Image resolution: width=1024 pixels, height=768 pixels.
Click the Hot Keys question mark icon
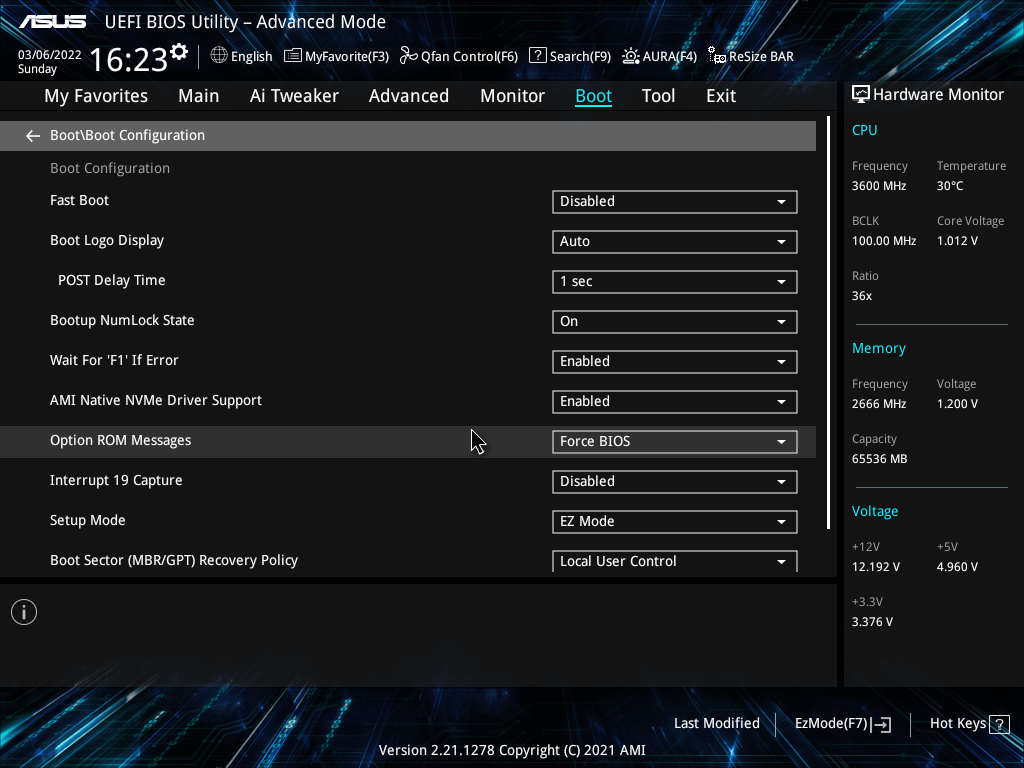[x=999, y=724]
